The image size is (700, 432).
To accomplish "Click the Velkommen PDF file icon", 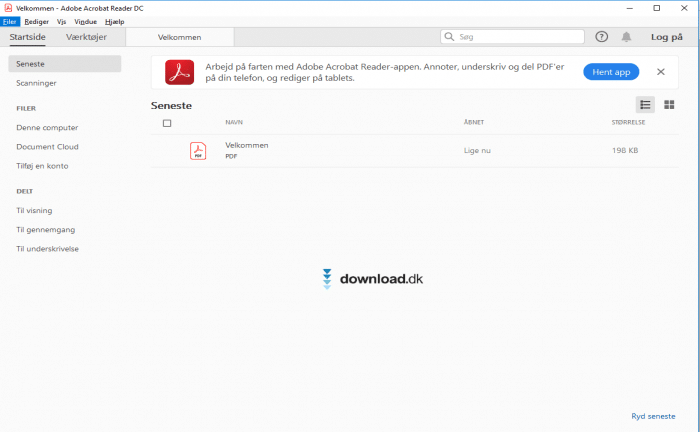I will pyautogui.click(x=198, y=151).
